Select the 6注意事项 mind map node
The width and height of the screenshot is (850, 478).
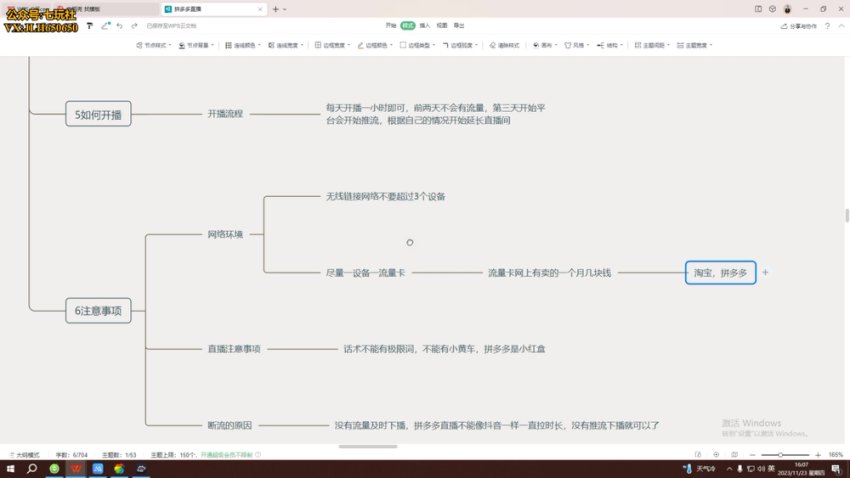click(x=98, y=311)
